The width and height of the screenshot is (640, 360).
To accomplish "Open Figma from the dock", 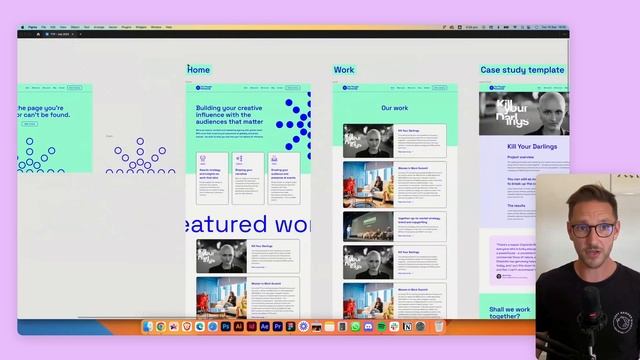I will 290,327.
